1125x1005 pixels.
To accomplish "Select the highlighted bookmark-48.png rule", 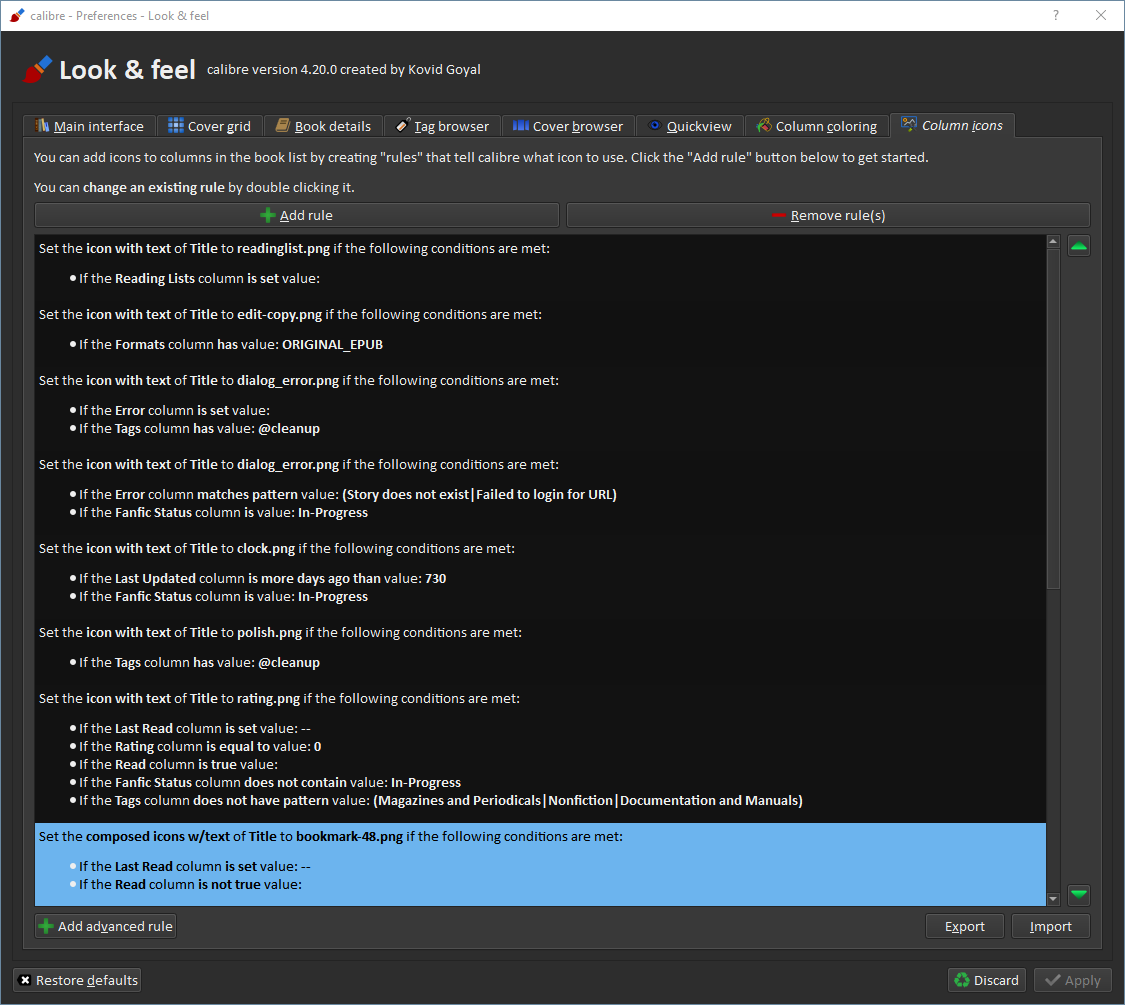I will (540, 864).
